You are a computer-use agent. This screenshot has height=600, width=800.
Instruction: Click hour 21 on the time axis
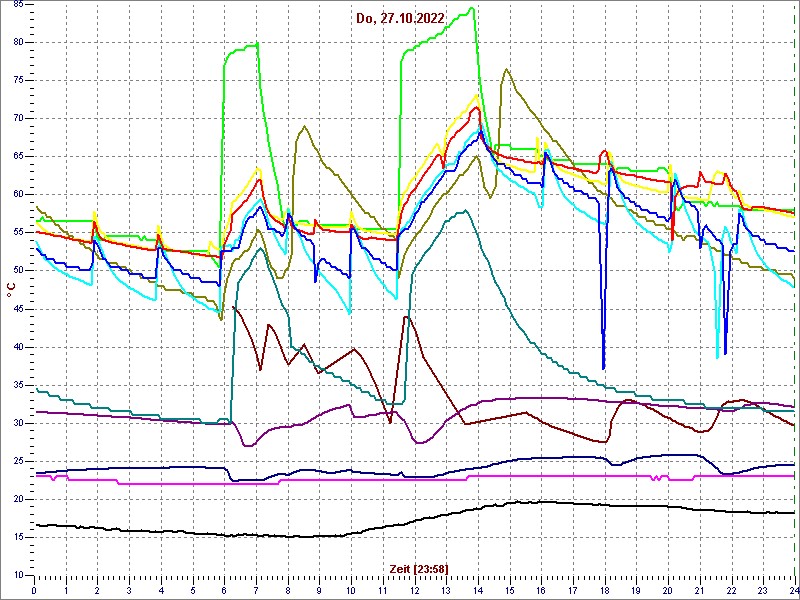click(x=700, y=590)
